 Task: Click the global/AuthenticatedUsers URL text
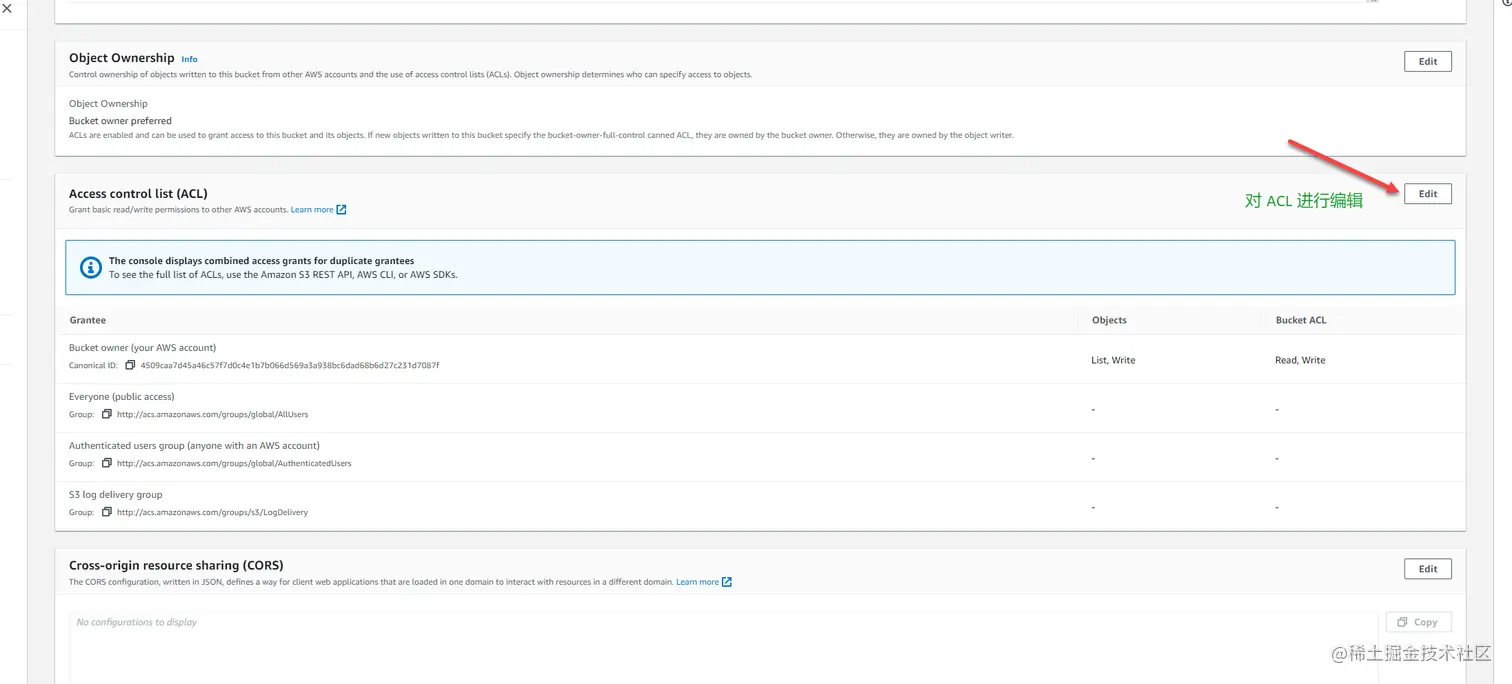coord(234,463)
